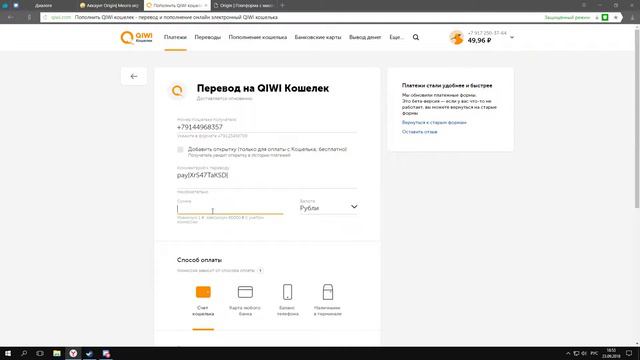The height and width of the screenshot is (360, 640).
Task: Open Вывод денег menu item
Action: [365, 37]
